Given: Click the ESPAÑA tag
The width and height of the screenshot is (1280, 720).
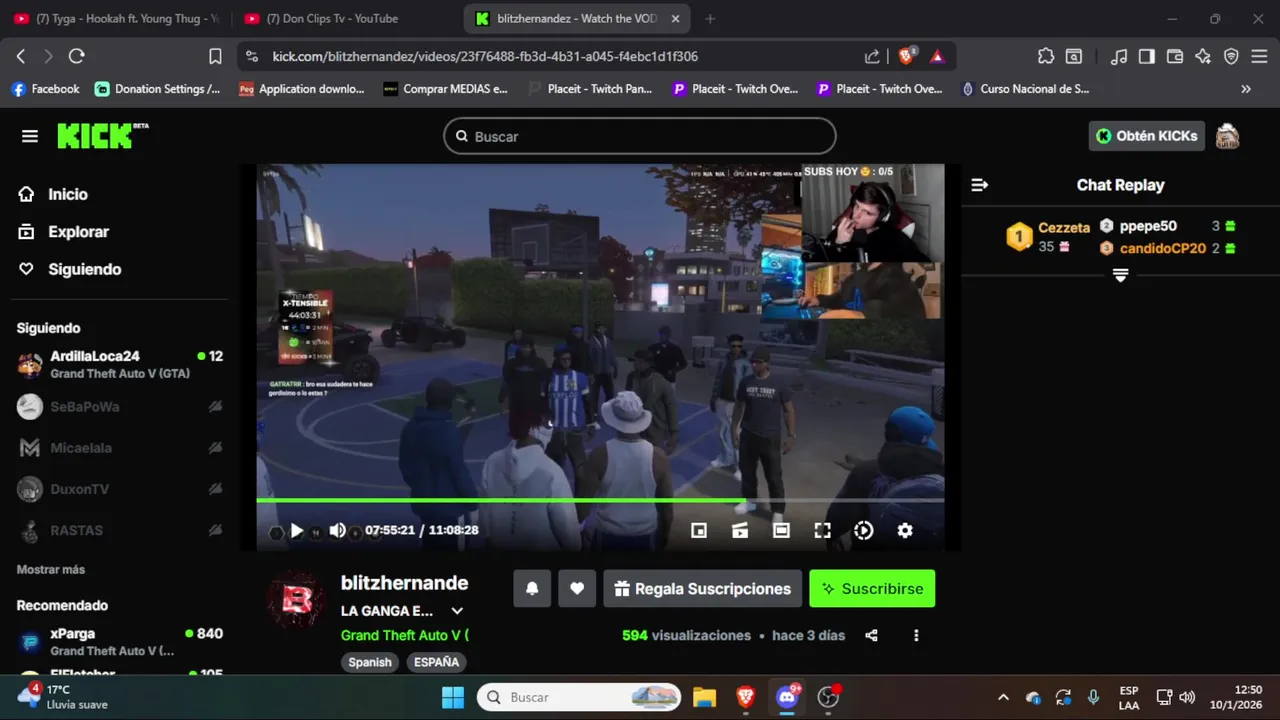Looking at the screenshot, I should tap(437, 662).
